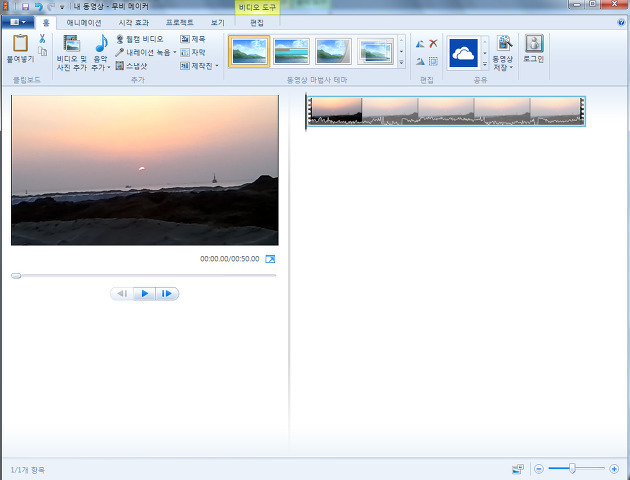Take a Snapshot of the preview

click(131, 66)
